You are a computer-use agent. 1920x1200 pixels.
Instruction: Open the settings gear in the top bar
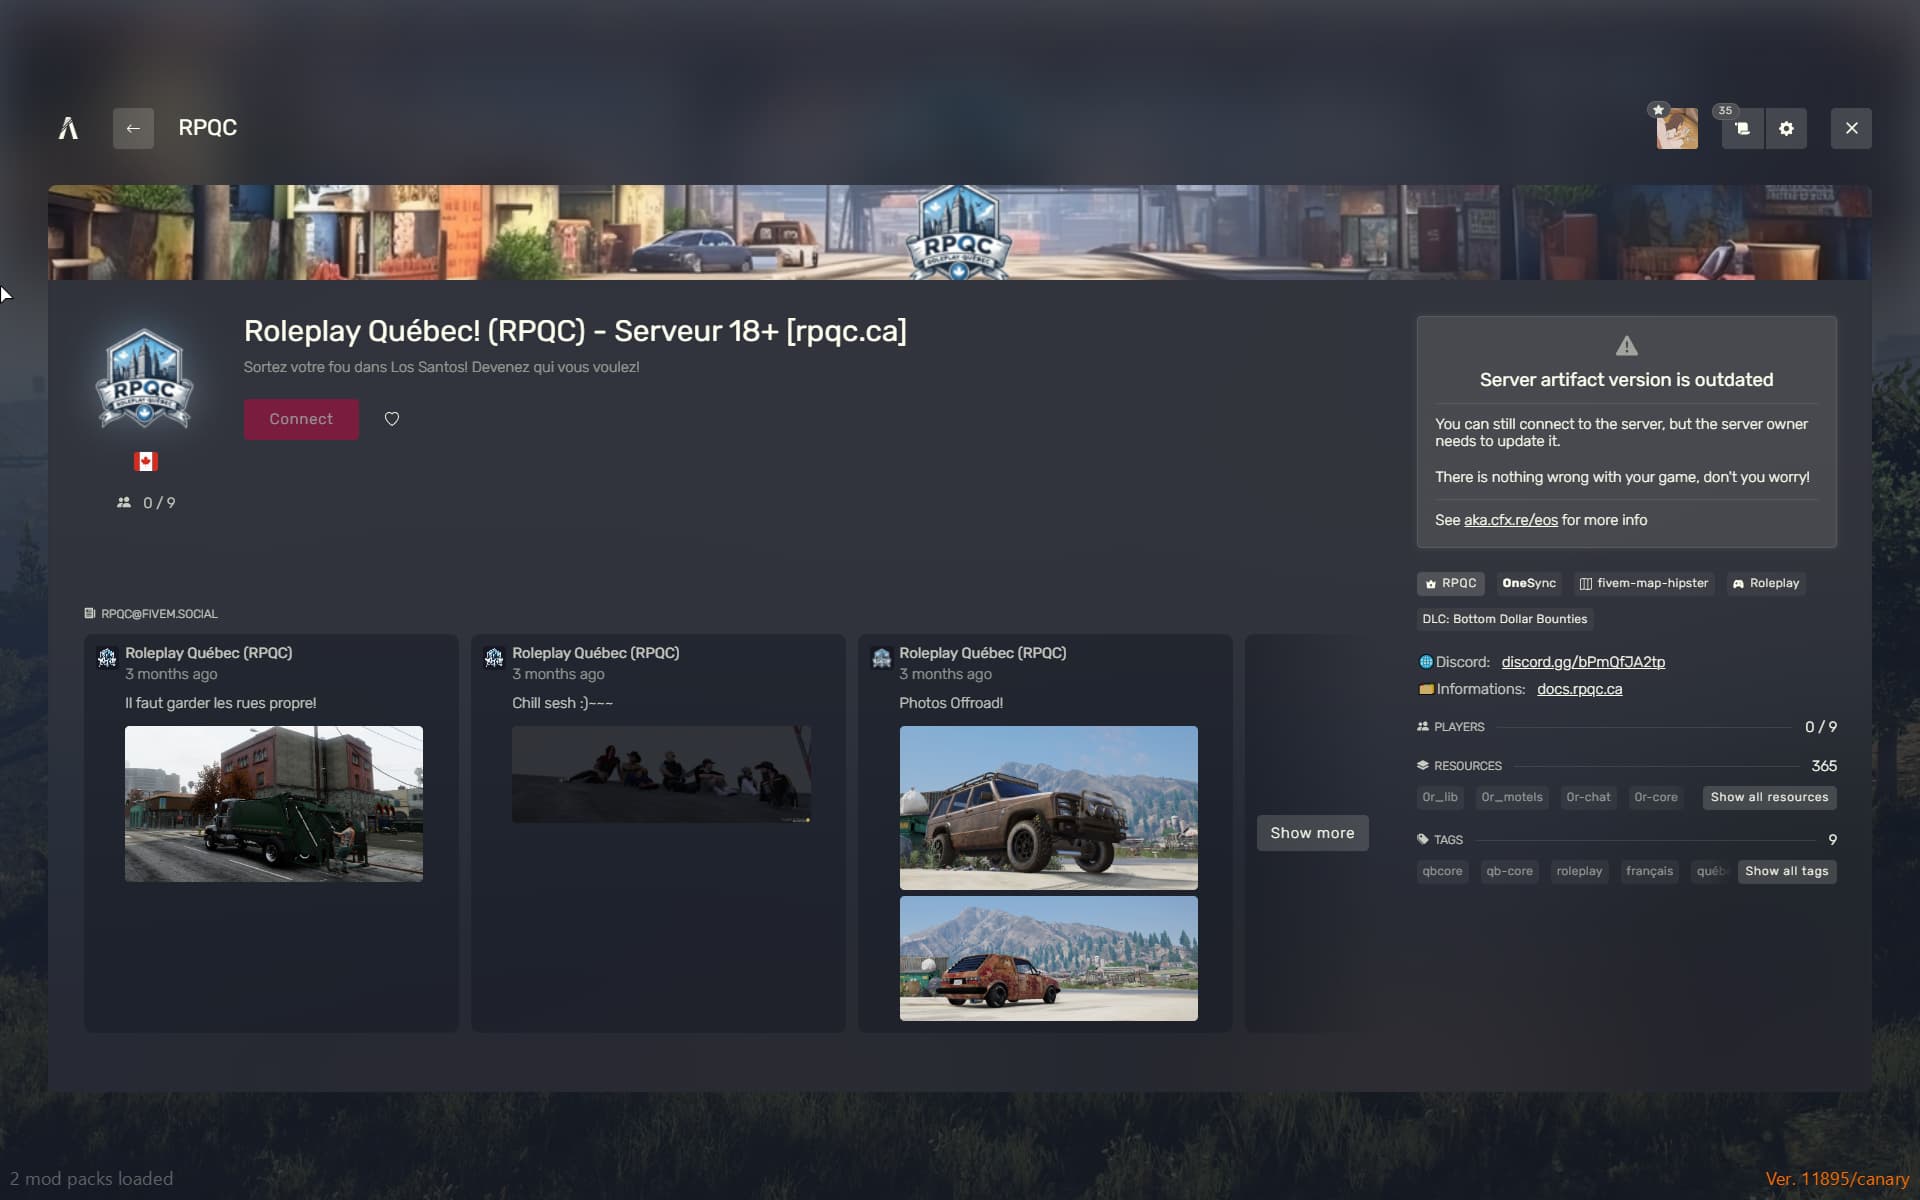(1787, 128)
